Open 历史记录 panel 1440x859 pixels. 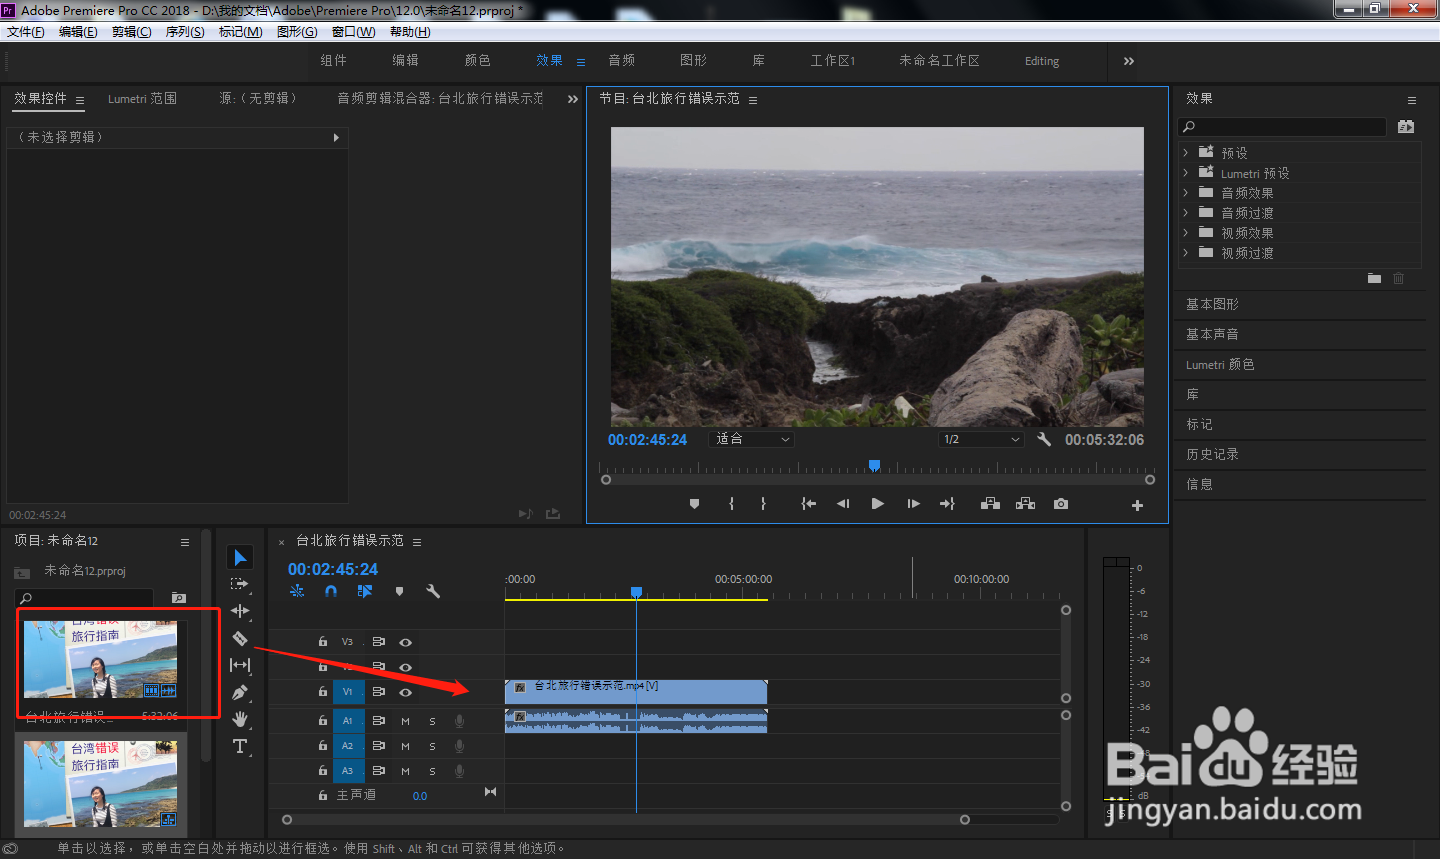(1212, 454)
